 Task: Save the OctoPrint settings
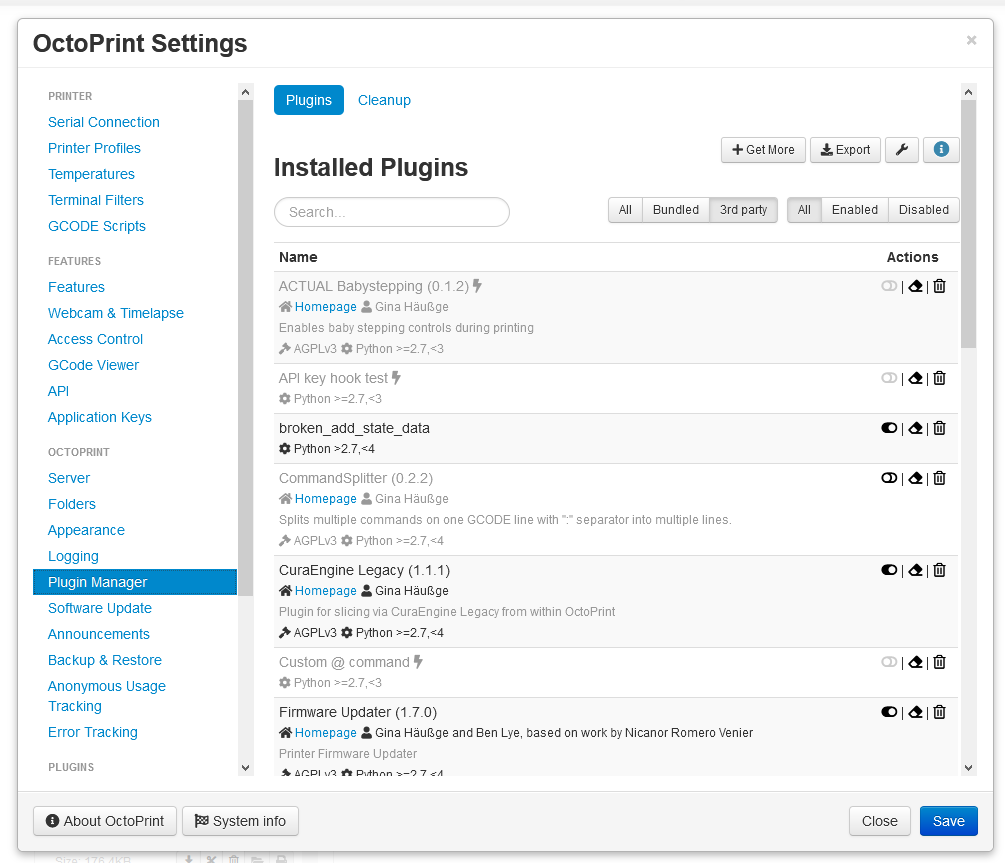[x=948, y=821]
